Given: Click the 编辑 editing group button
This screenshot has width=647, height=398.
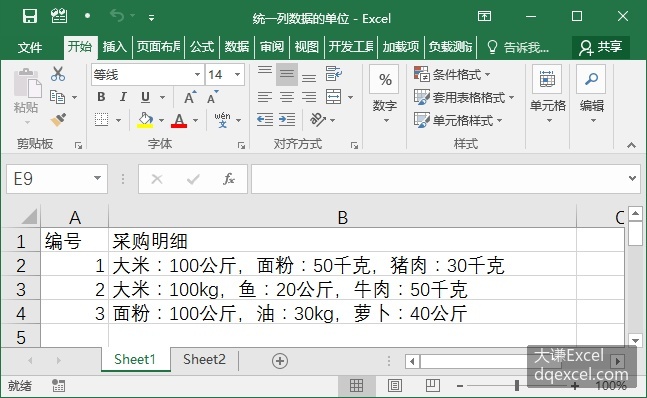Looking at the screenshot, I should [592, 95].
